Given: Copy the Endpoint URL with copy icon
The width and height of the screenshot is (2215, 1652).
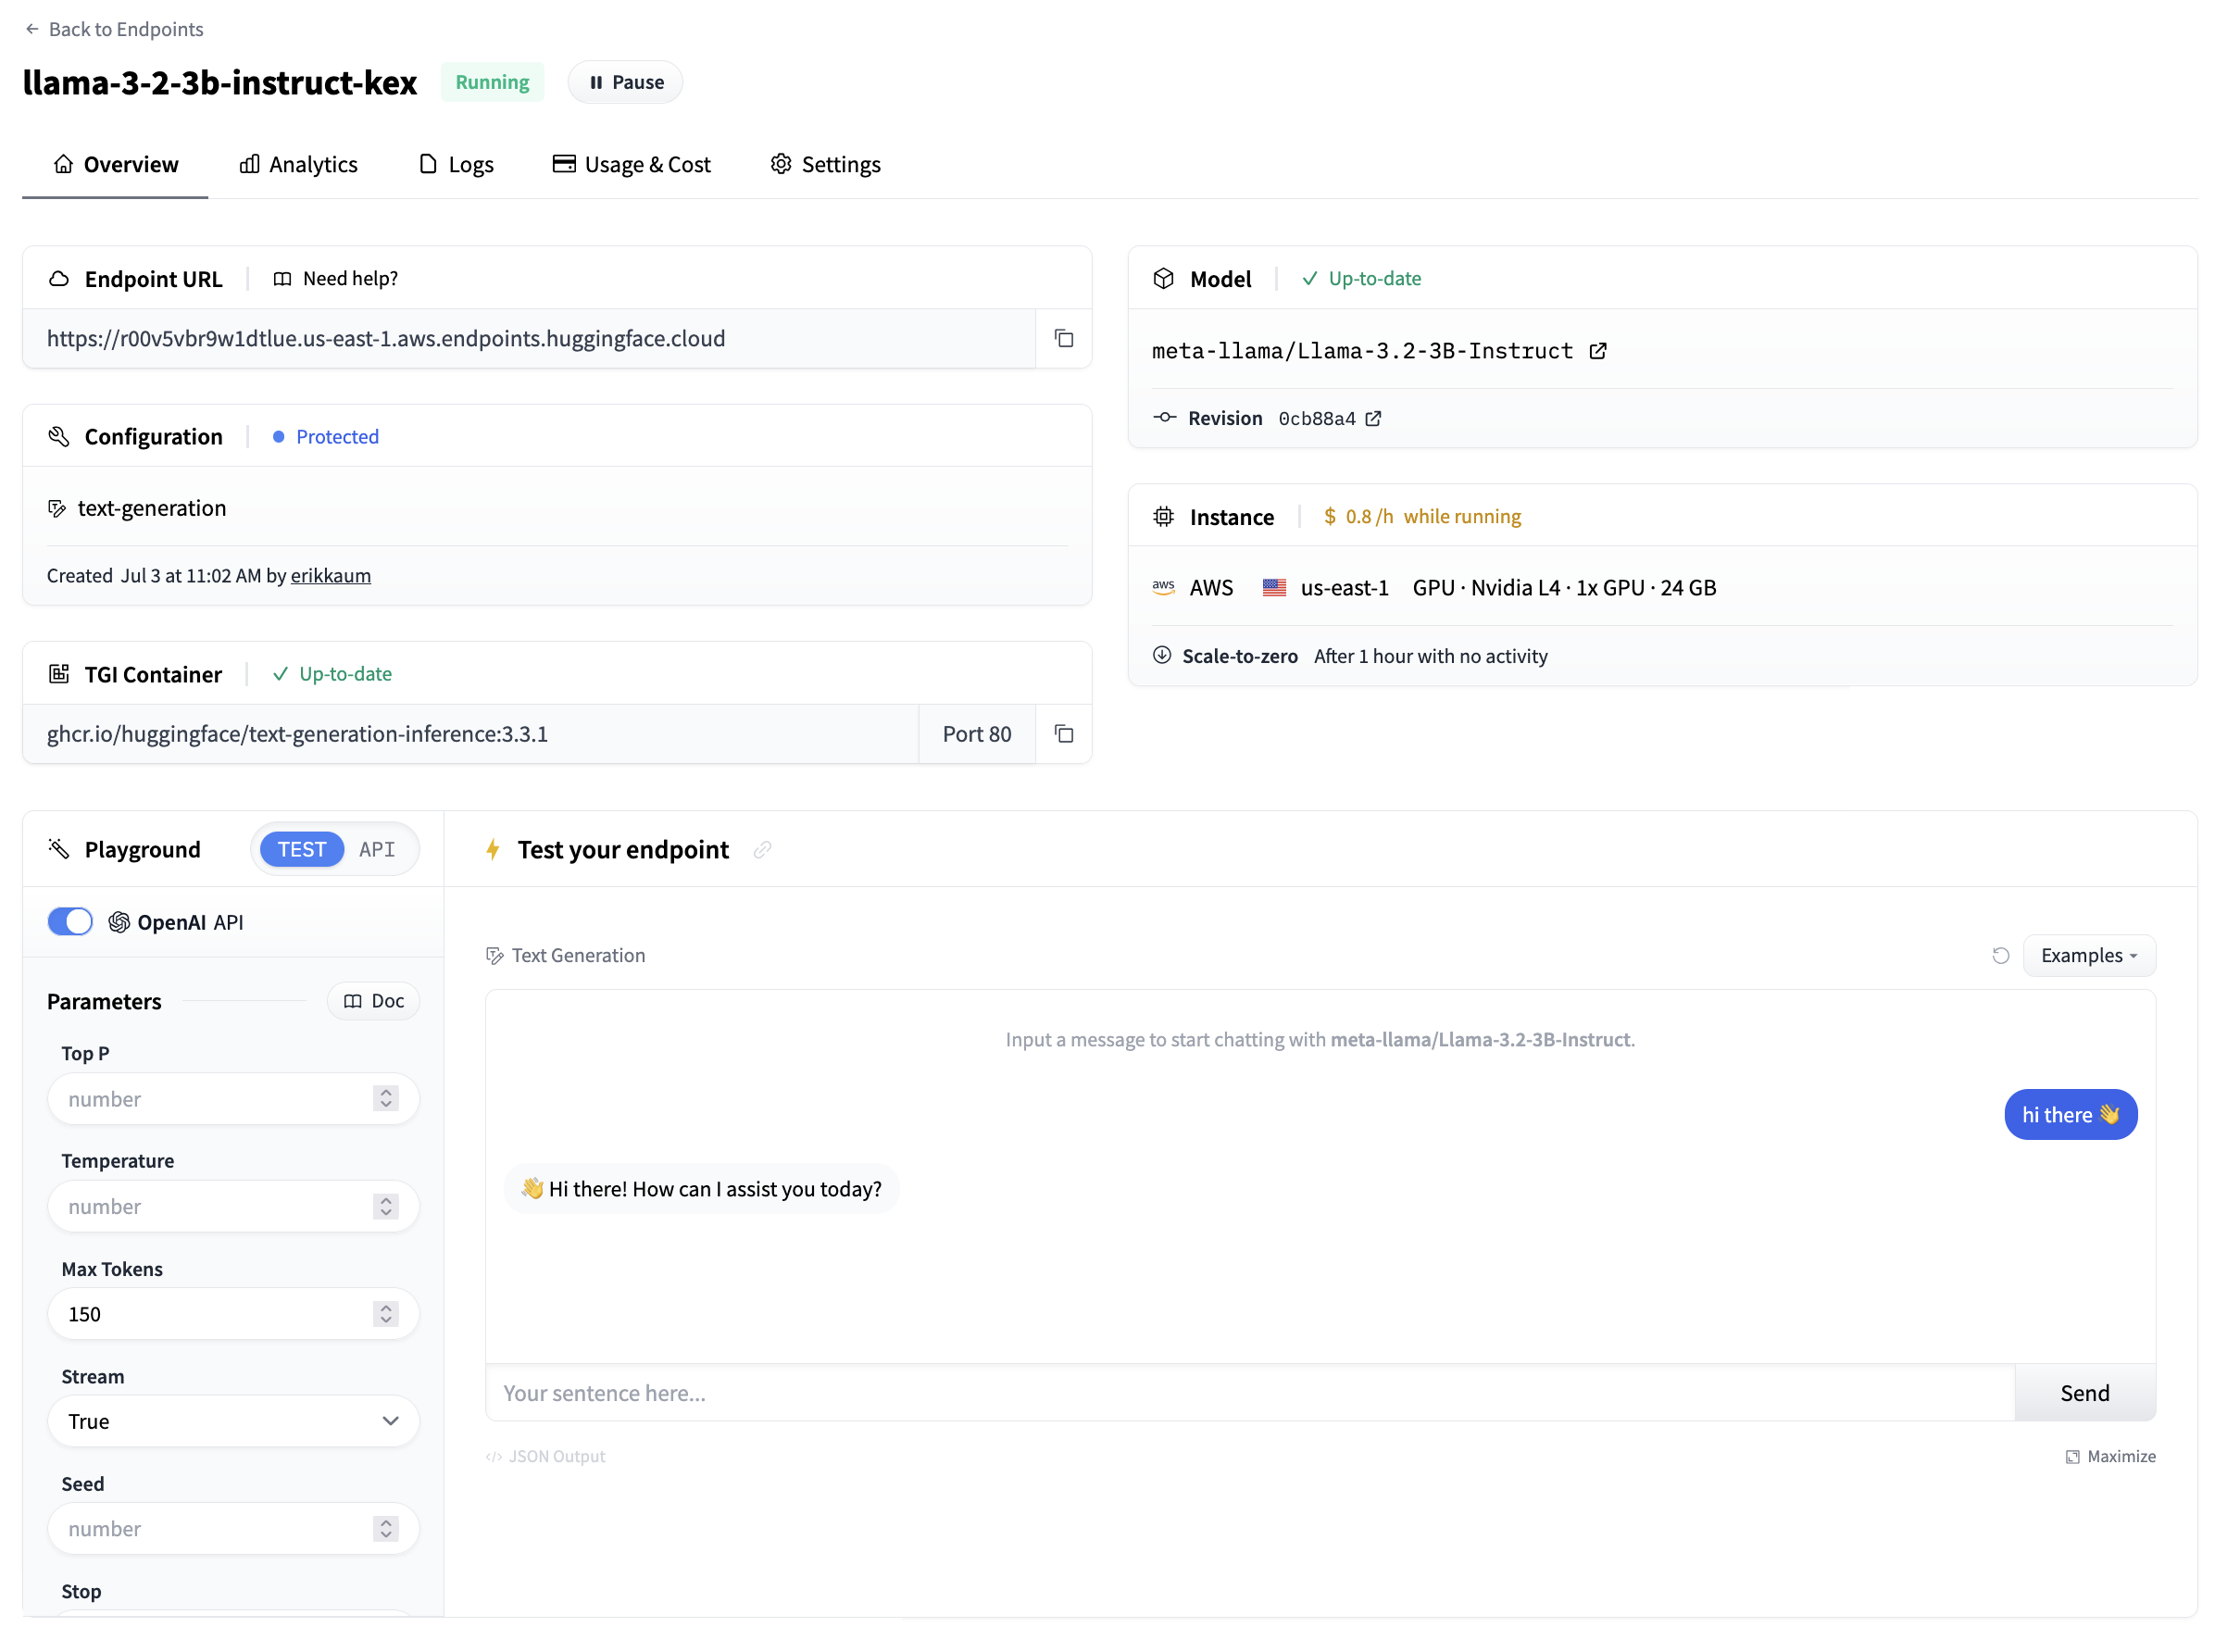Looking at the screenshot, I should (x=1063, y=338).
